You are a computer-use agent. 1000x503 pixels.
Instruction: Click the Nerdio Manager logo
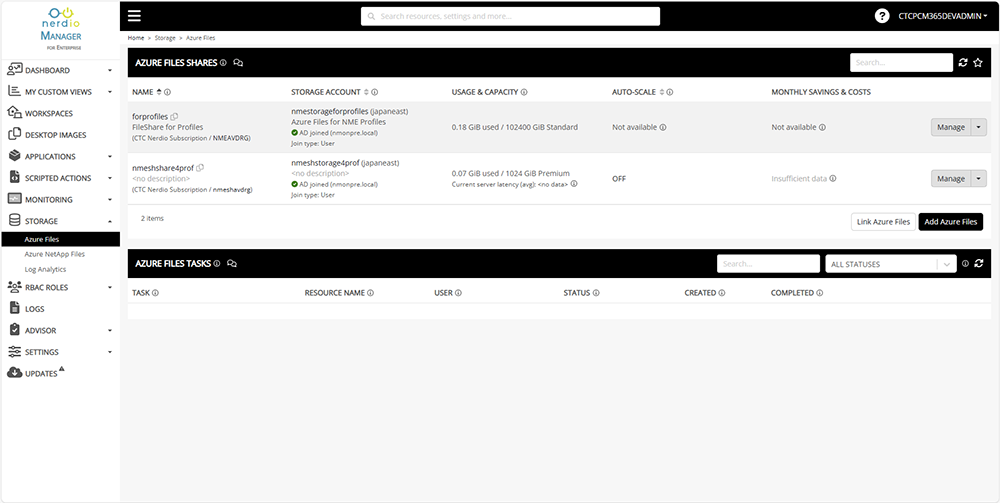click(61, 29)
